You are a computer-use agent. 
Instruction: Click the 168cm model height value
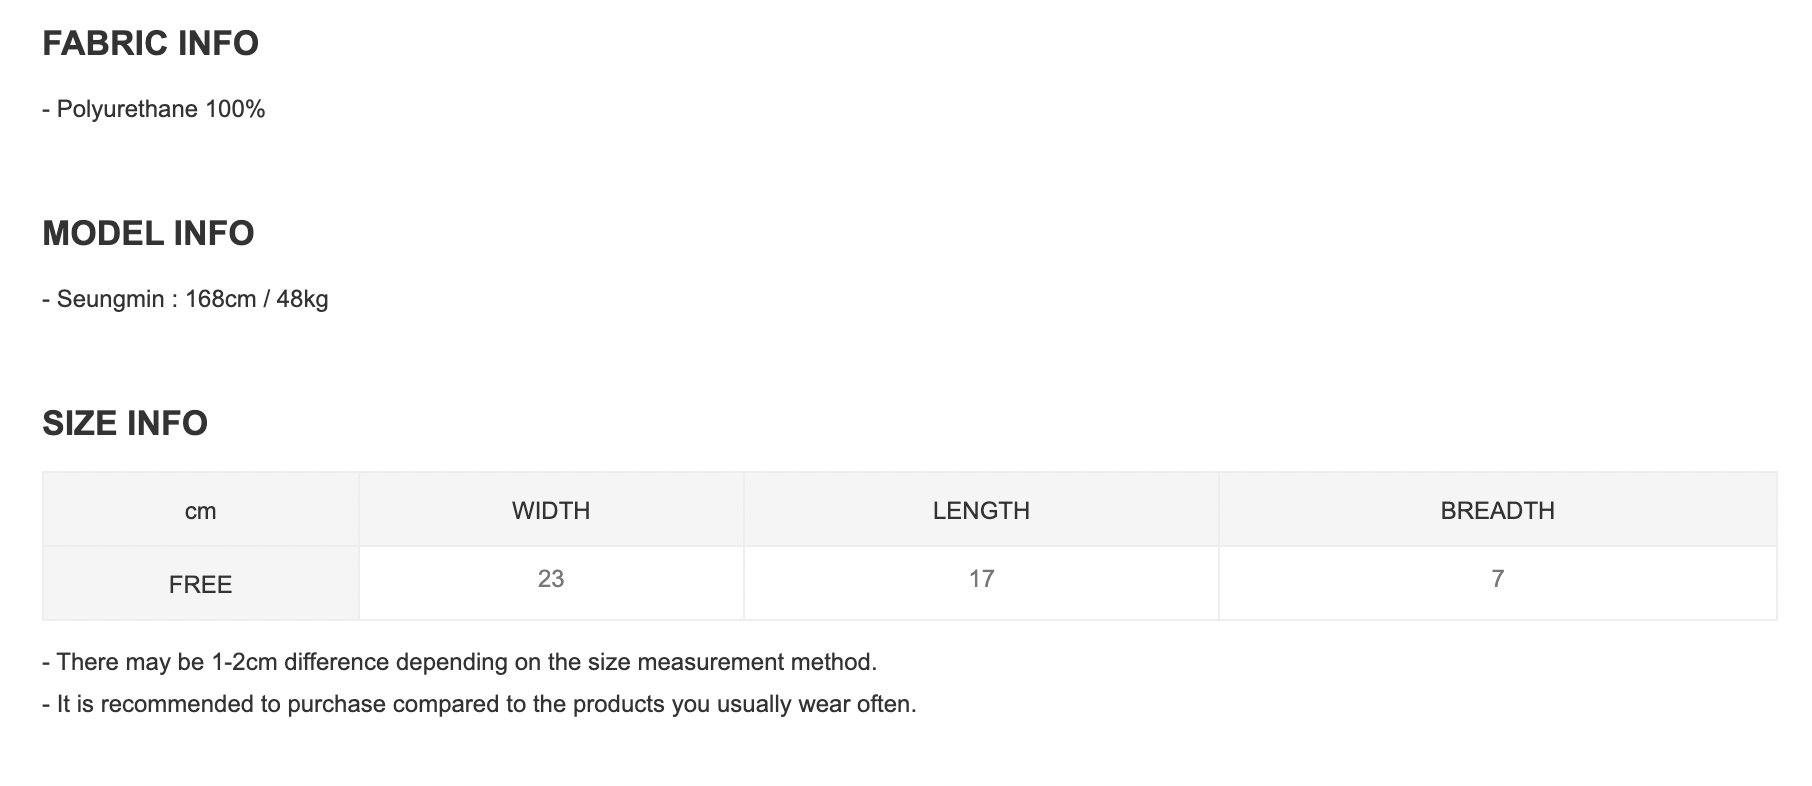(x=220, y=299)
